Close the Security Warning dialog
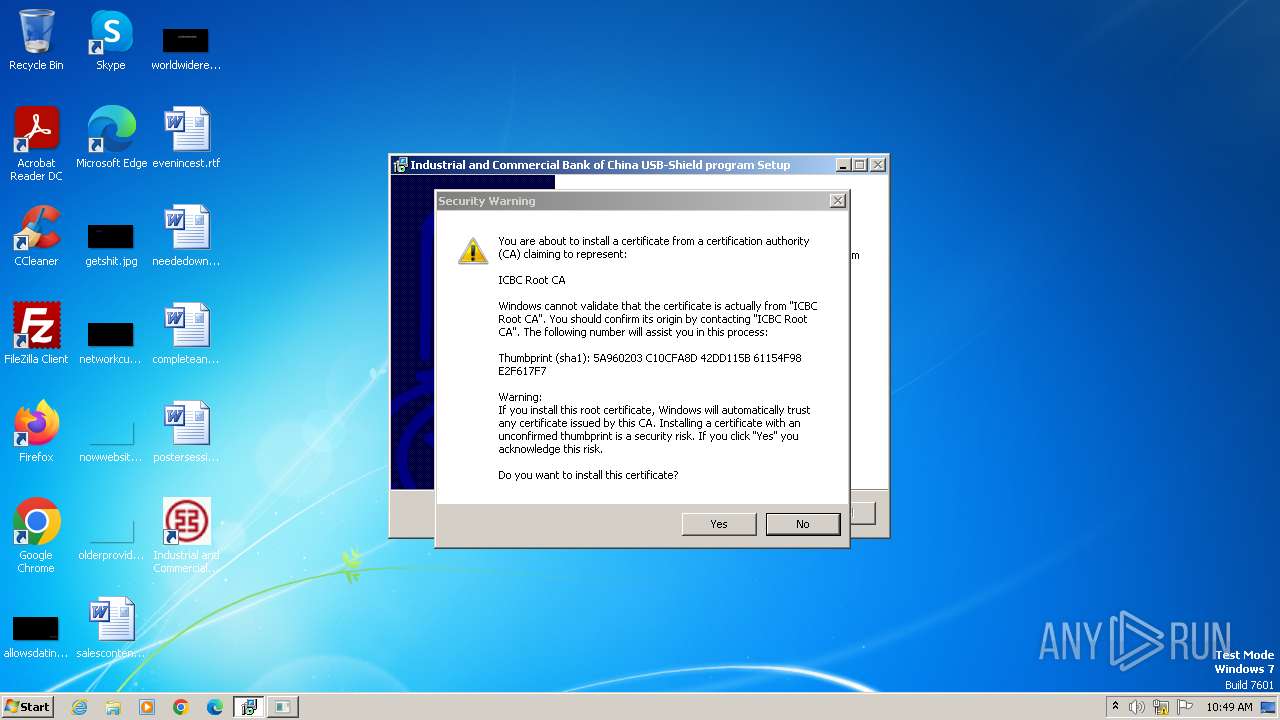This screenshot has width=1280, height=720. click(x=838, y=201)
